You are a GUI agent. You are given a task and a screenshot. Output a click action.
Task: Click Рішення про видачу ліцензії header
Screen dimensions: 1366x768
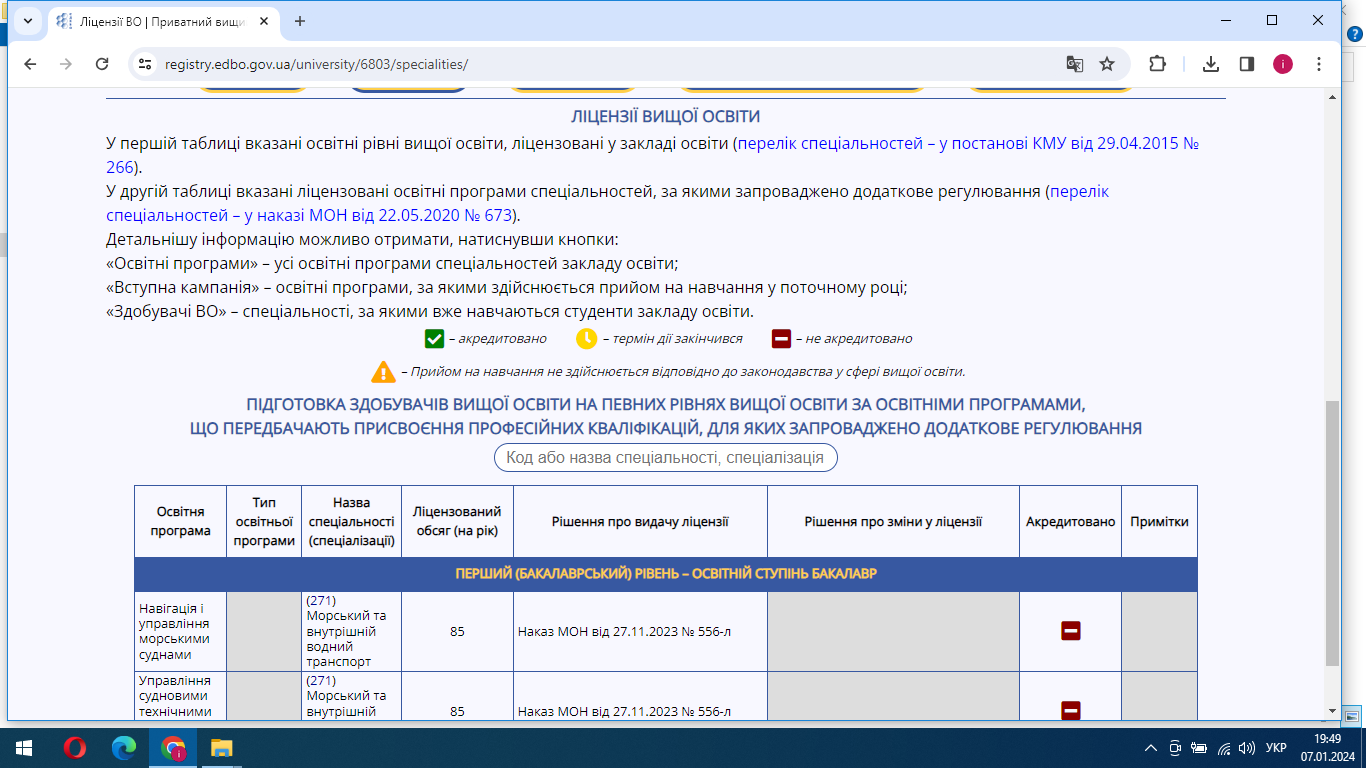click(640, 522)
